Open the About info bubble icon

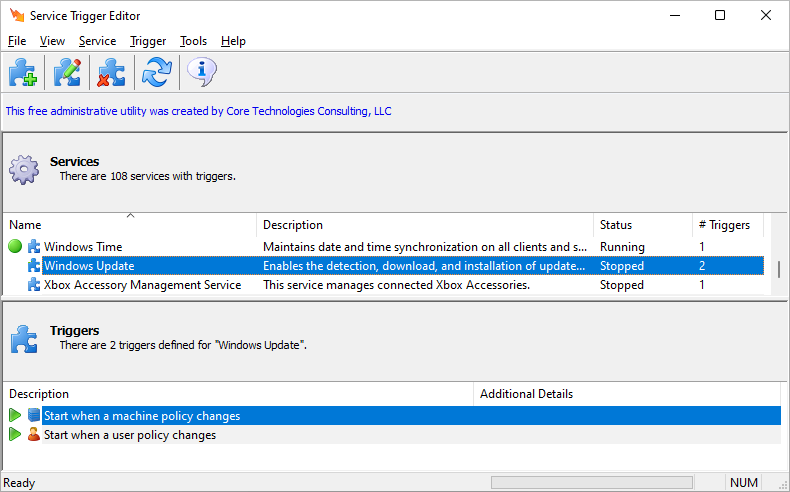(x=202, y=72)
